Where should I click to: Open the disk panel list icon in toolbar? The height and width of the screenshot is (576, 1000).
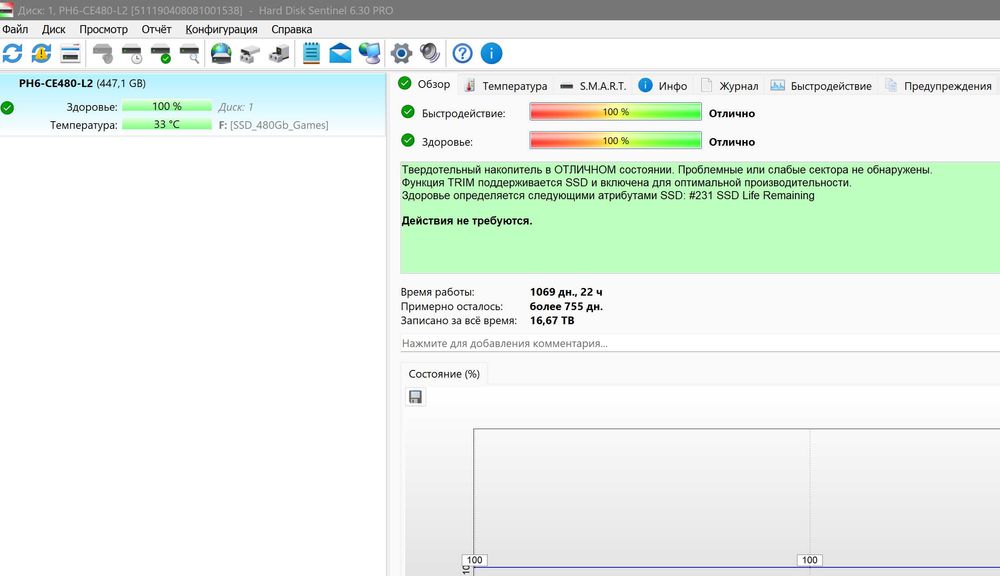[70, 54]
